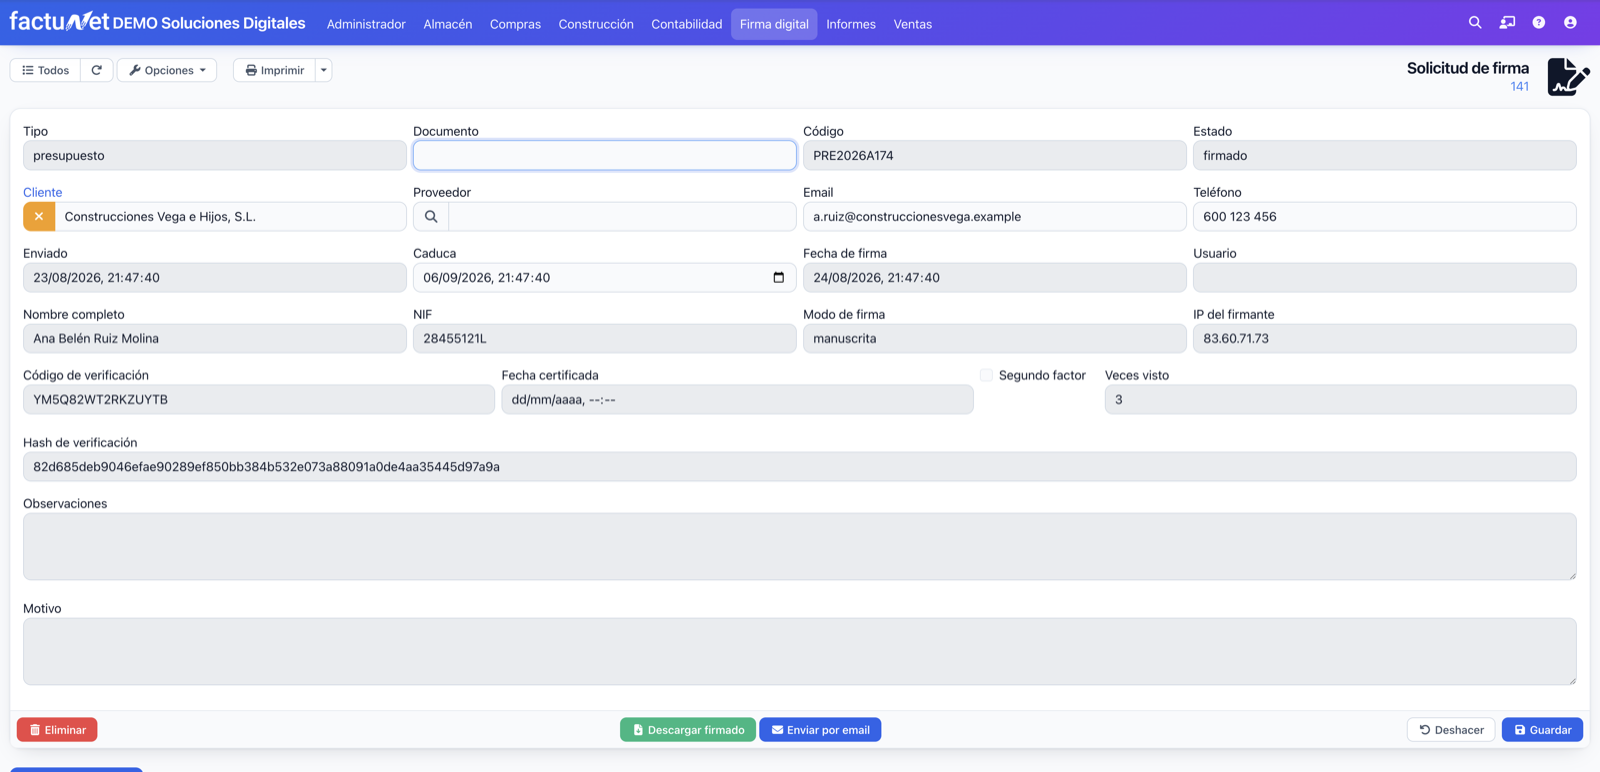This screenshot has width=1600, height=772.
Task: Click the FacturaNet logo
Action: 59,21
